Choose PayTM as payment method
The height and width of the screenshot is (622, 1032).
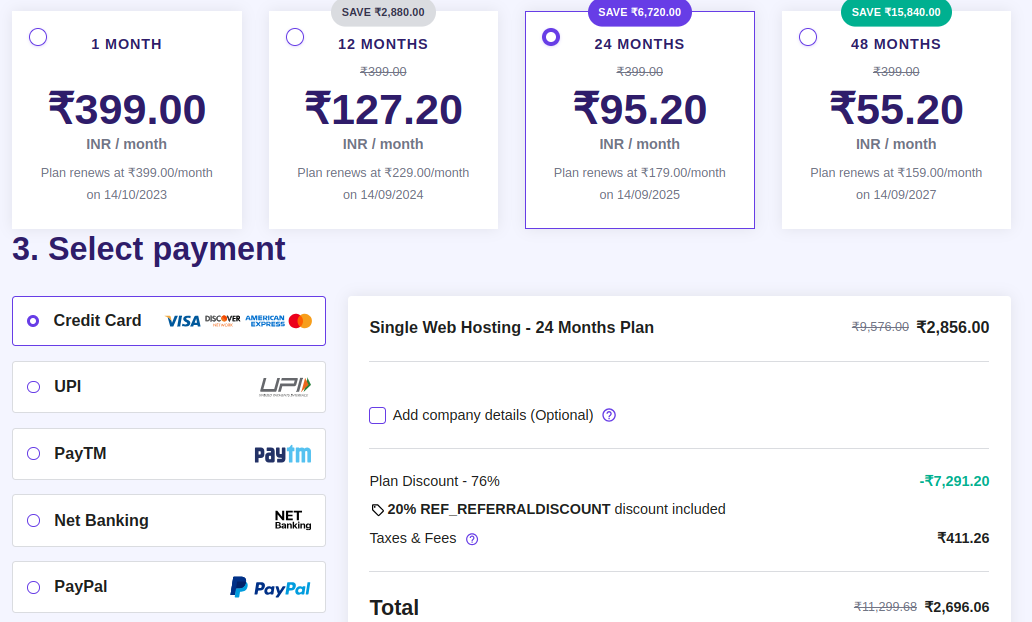click(x=33, y=454)
